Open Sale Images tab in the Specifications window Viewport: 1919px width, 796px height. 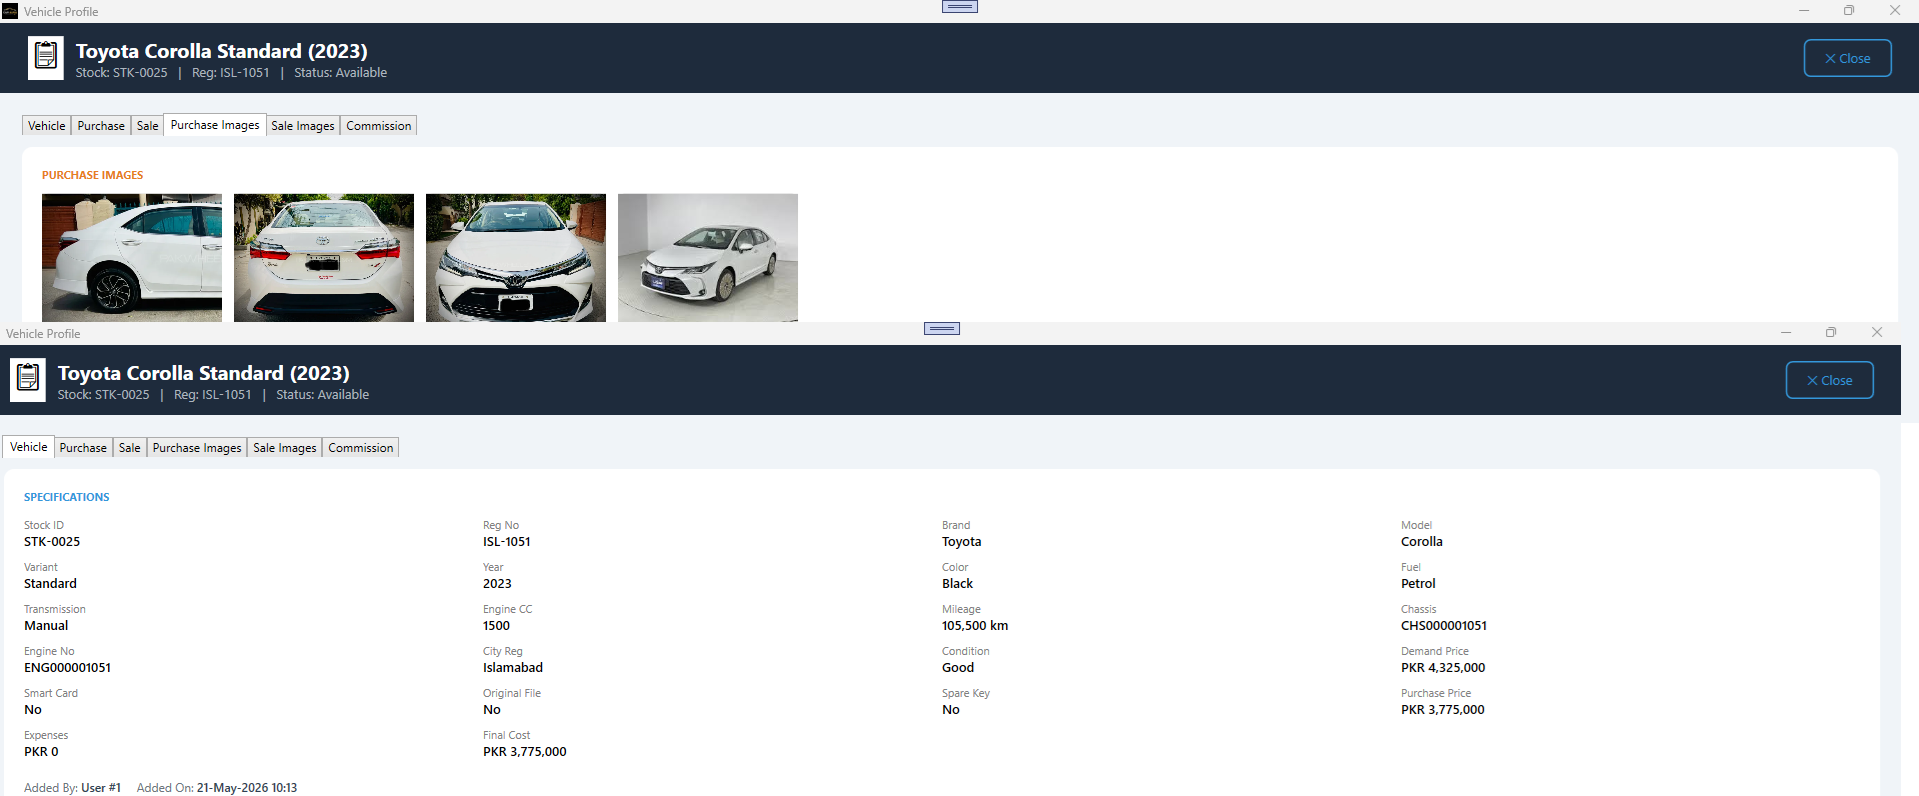tap(285, 448)
